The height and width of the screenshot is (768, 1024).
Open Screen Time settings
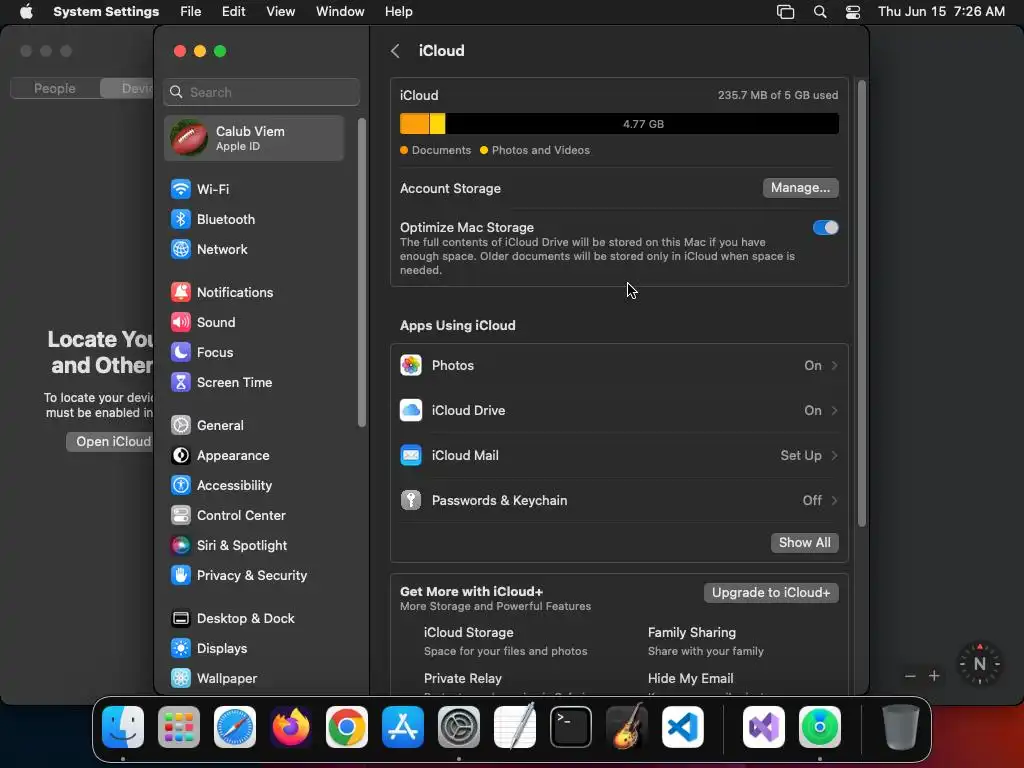(x=255, y=383)
